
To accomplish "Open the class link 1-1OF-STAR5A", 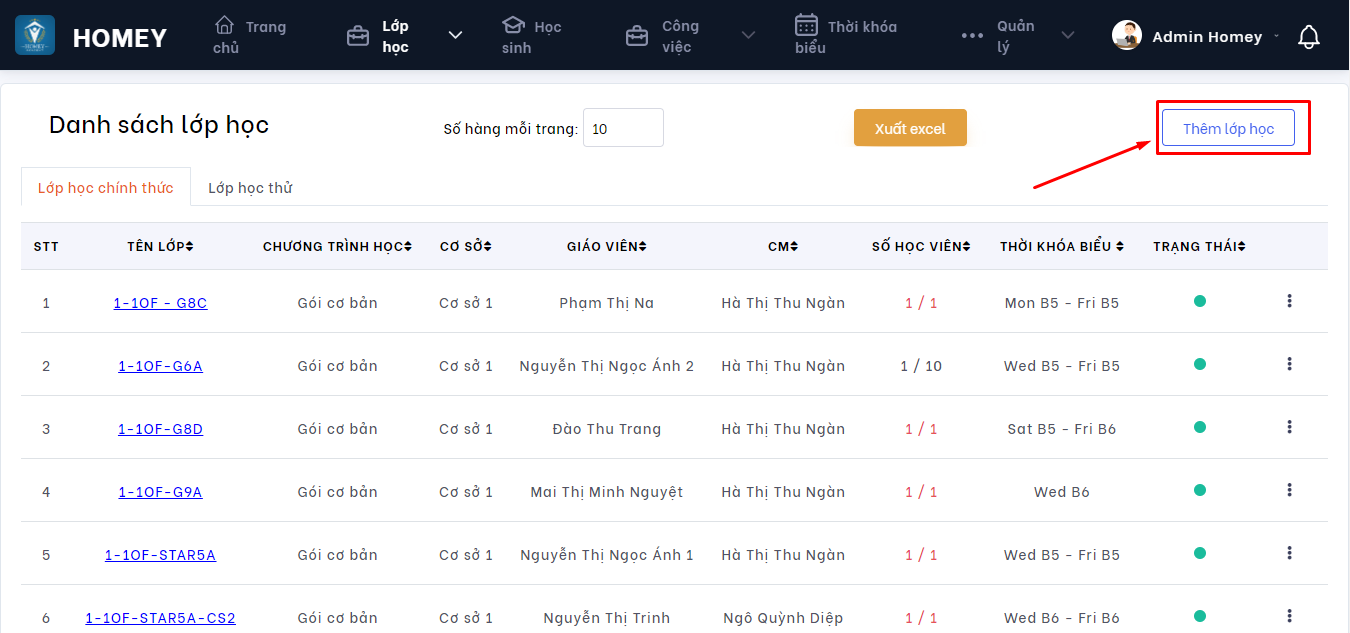I will (x=160, y=555).
